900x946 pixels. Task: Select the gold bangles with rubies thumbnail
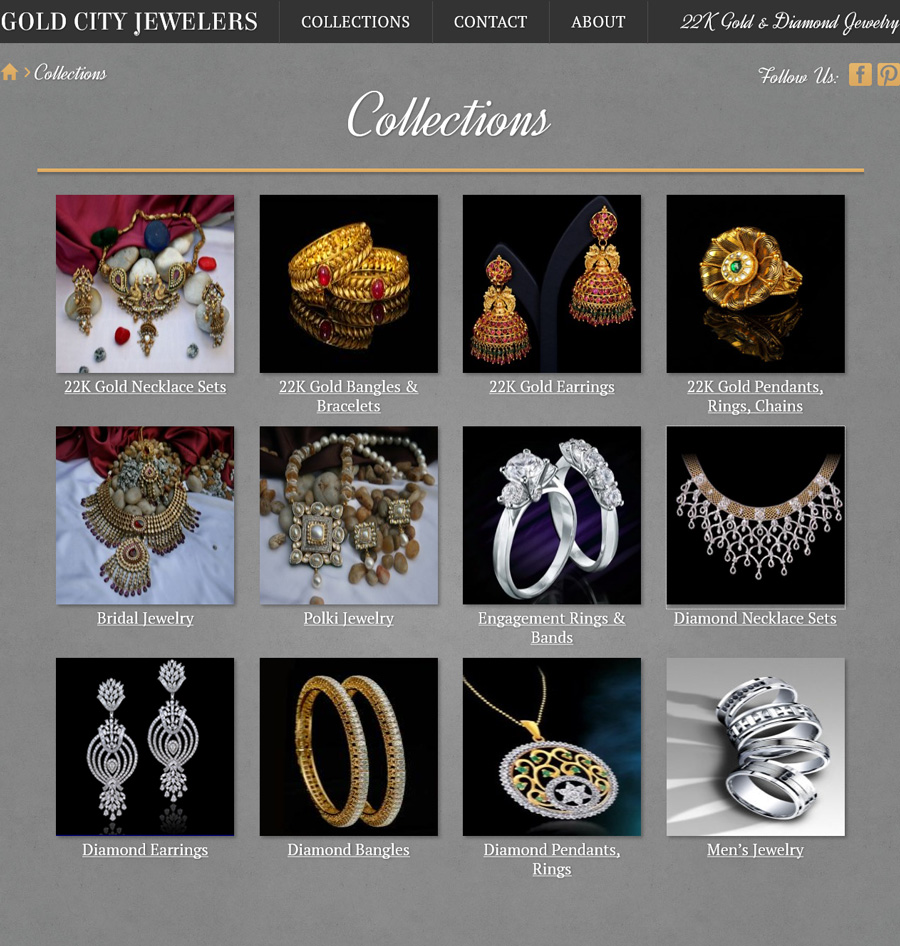[349, 284]
